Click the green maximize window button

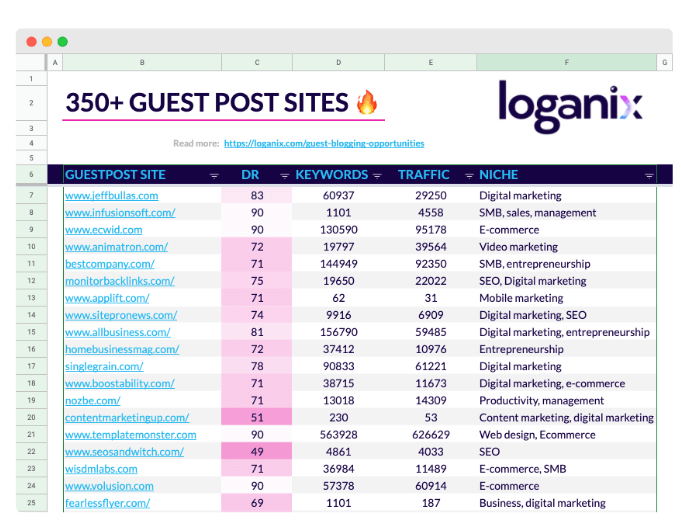[x=63, y=42]
